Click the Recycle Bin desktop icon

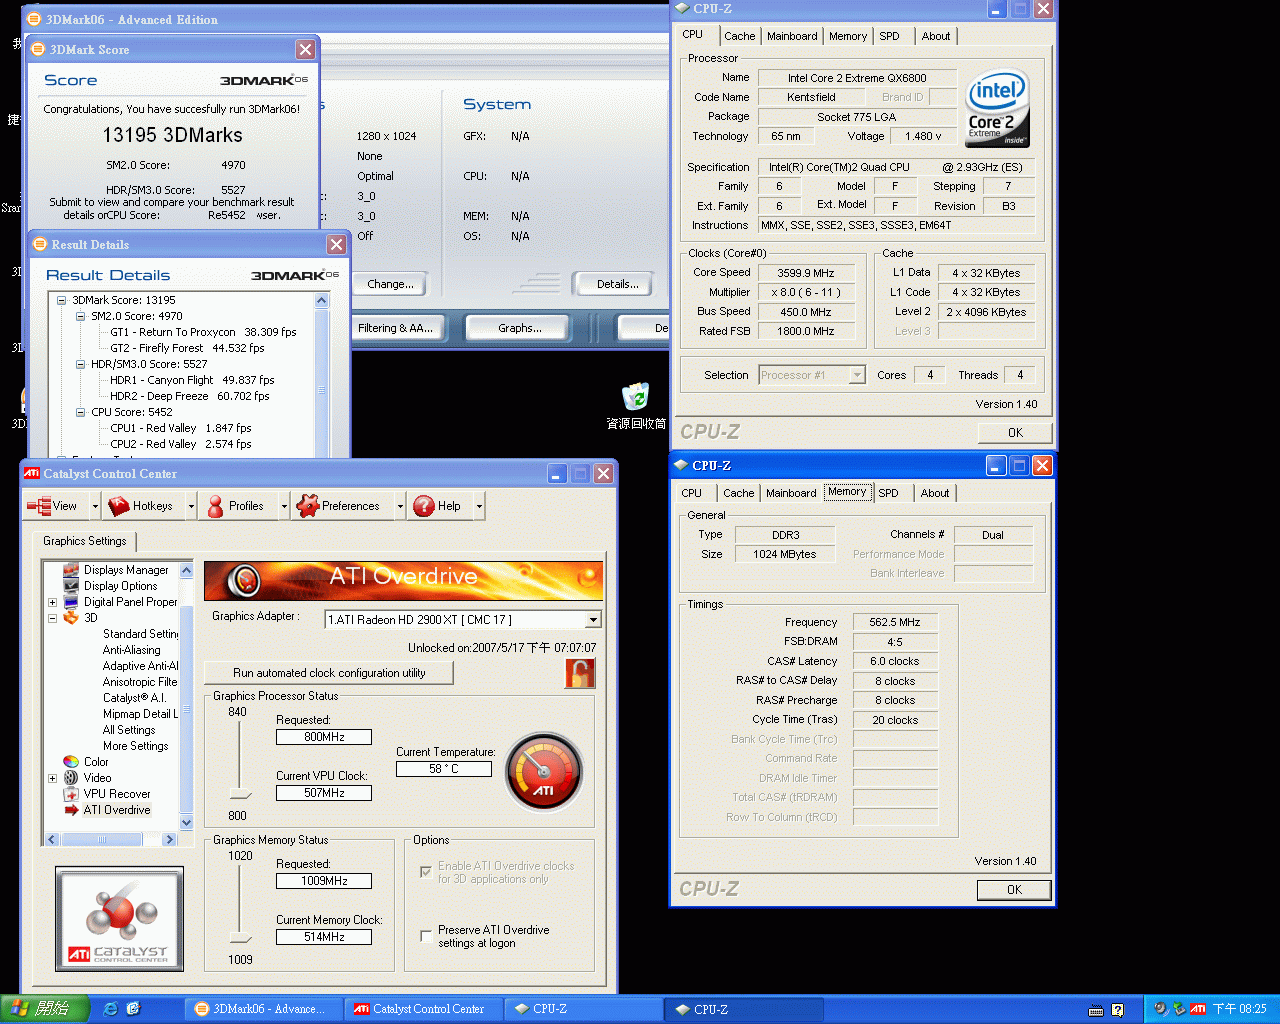point(635,397)
